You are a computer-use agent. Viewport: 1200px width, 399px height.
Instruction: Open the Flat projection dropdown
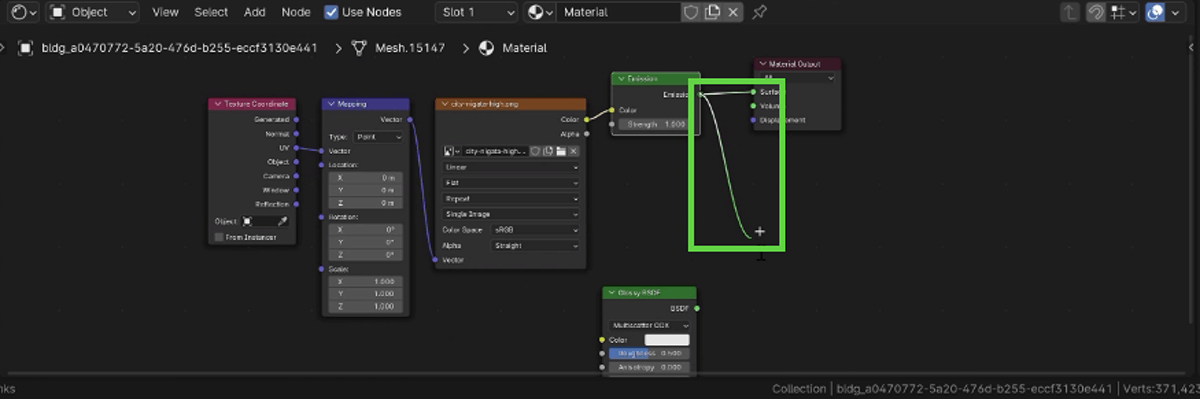[x=510, y=183]
